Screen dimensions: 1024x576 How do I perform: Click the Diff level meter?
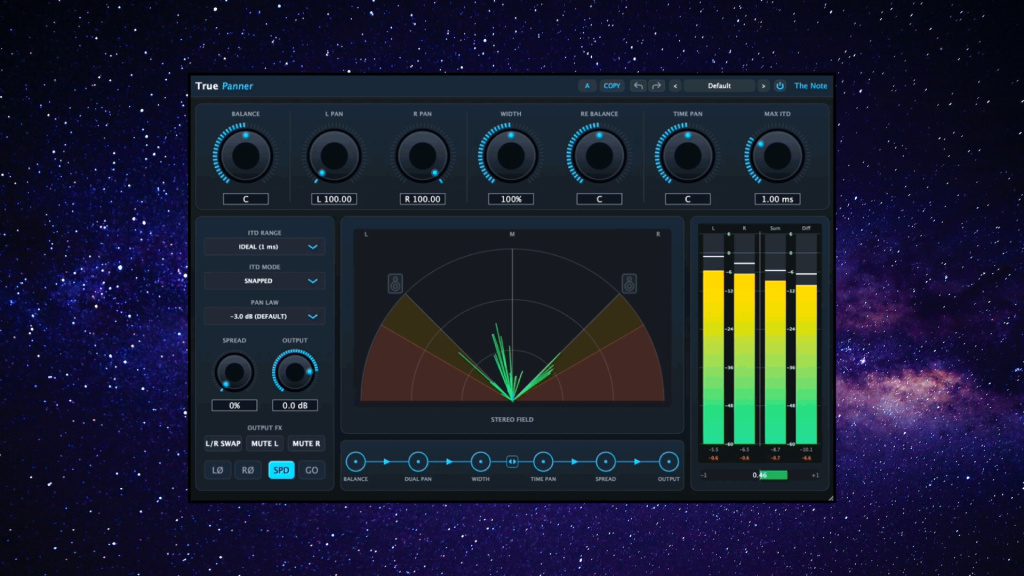pyautogui.click(x=807, y=338)
